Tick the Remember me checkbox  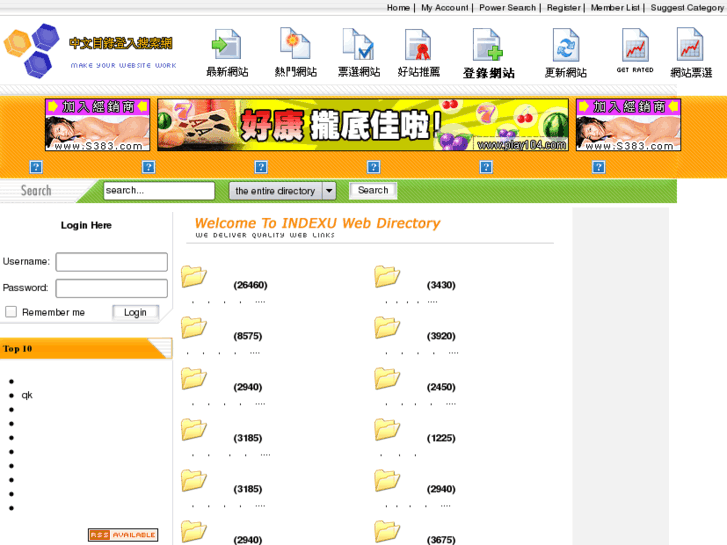[11, 312]
